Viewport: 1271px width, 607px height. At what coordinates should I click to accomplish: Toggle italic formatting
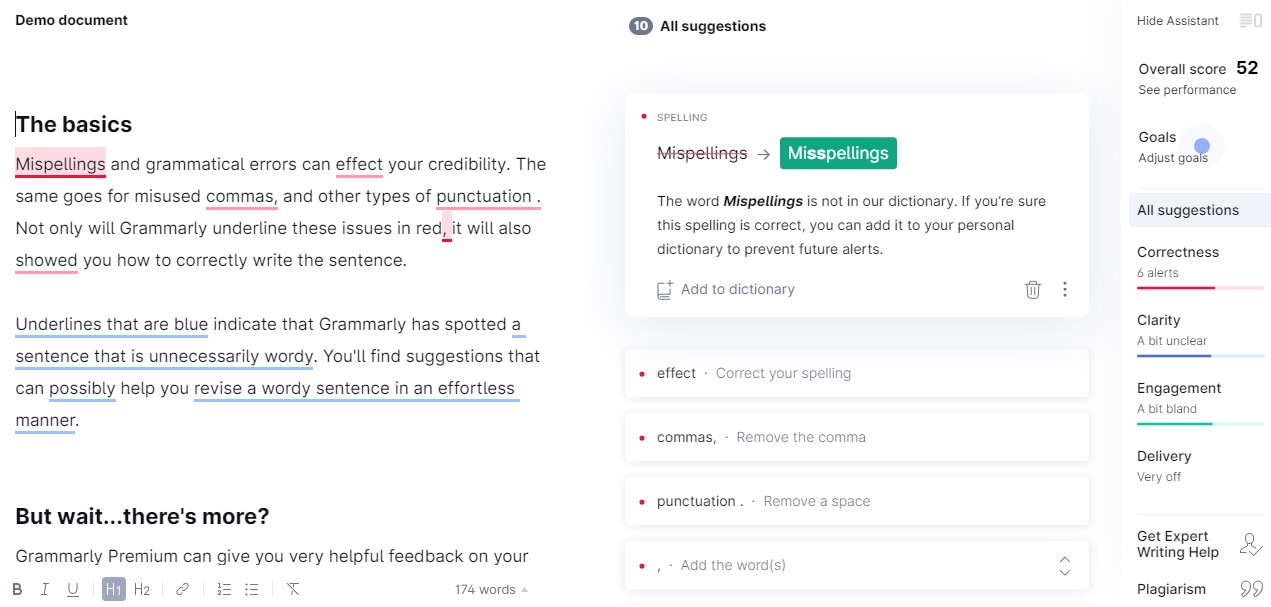[x=45, y=589]
